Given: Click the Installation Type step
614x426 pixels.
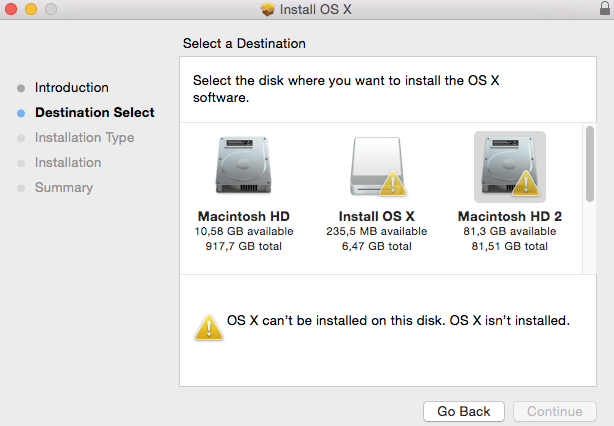Looking at the screenshot, I should pyautogui.click(x=84, y=138).
